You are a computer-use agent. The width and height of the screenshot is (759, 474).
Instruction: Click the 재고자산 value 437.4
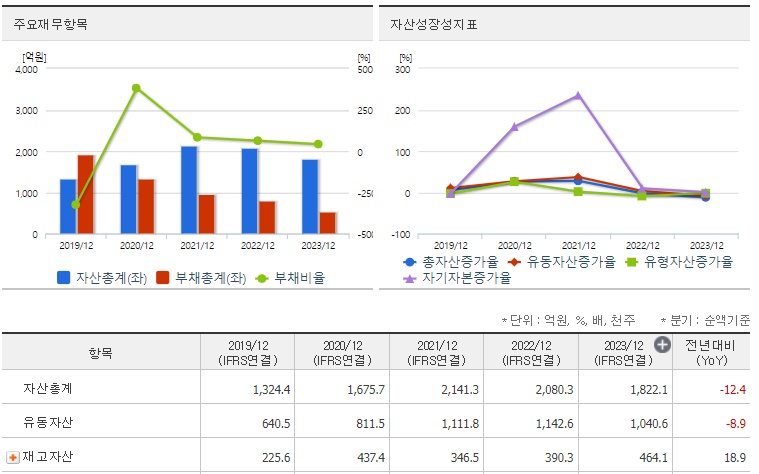tap(370, 457)
